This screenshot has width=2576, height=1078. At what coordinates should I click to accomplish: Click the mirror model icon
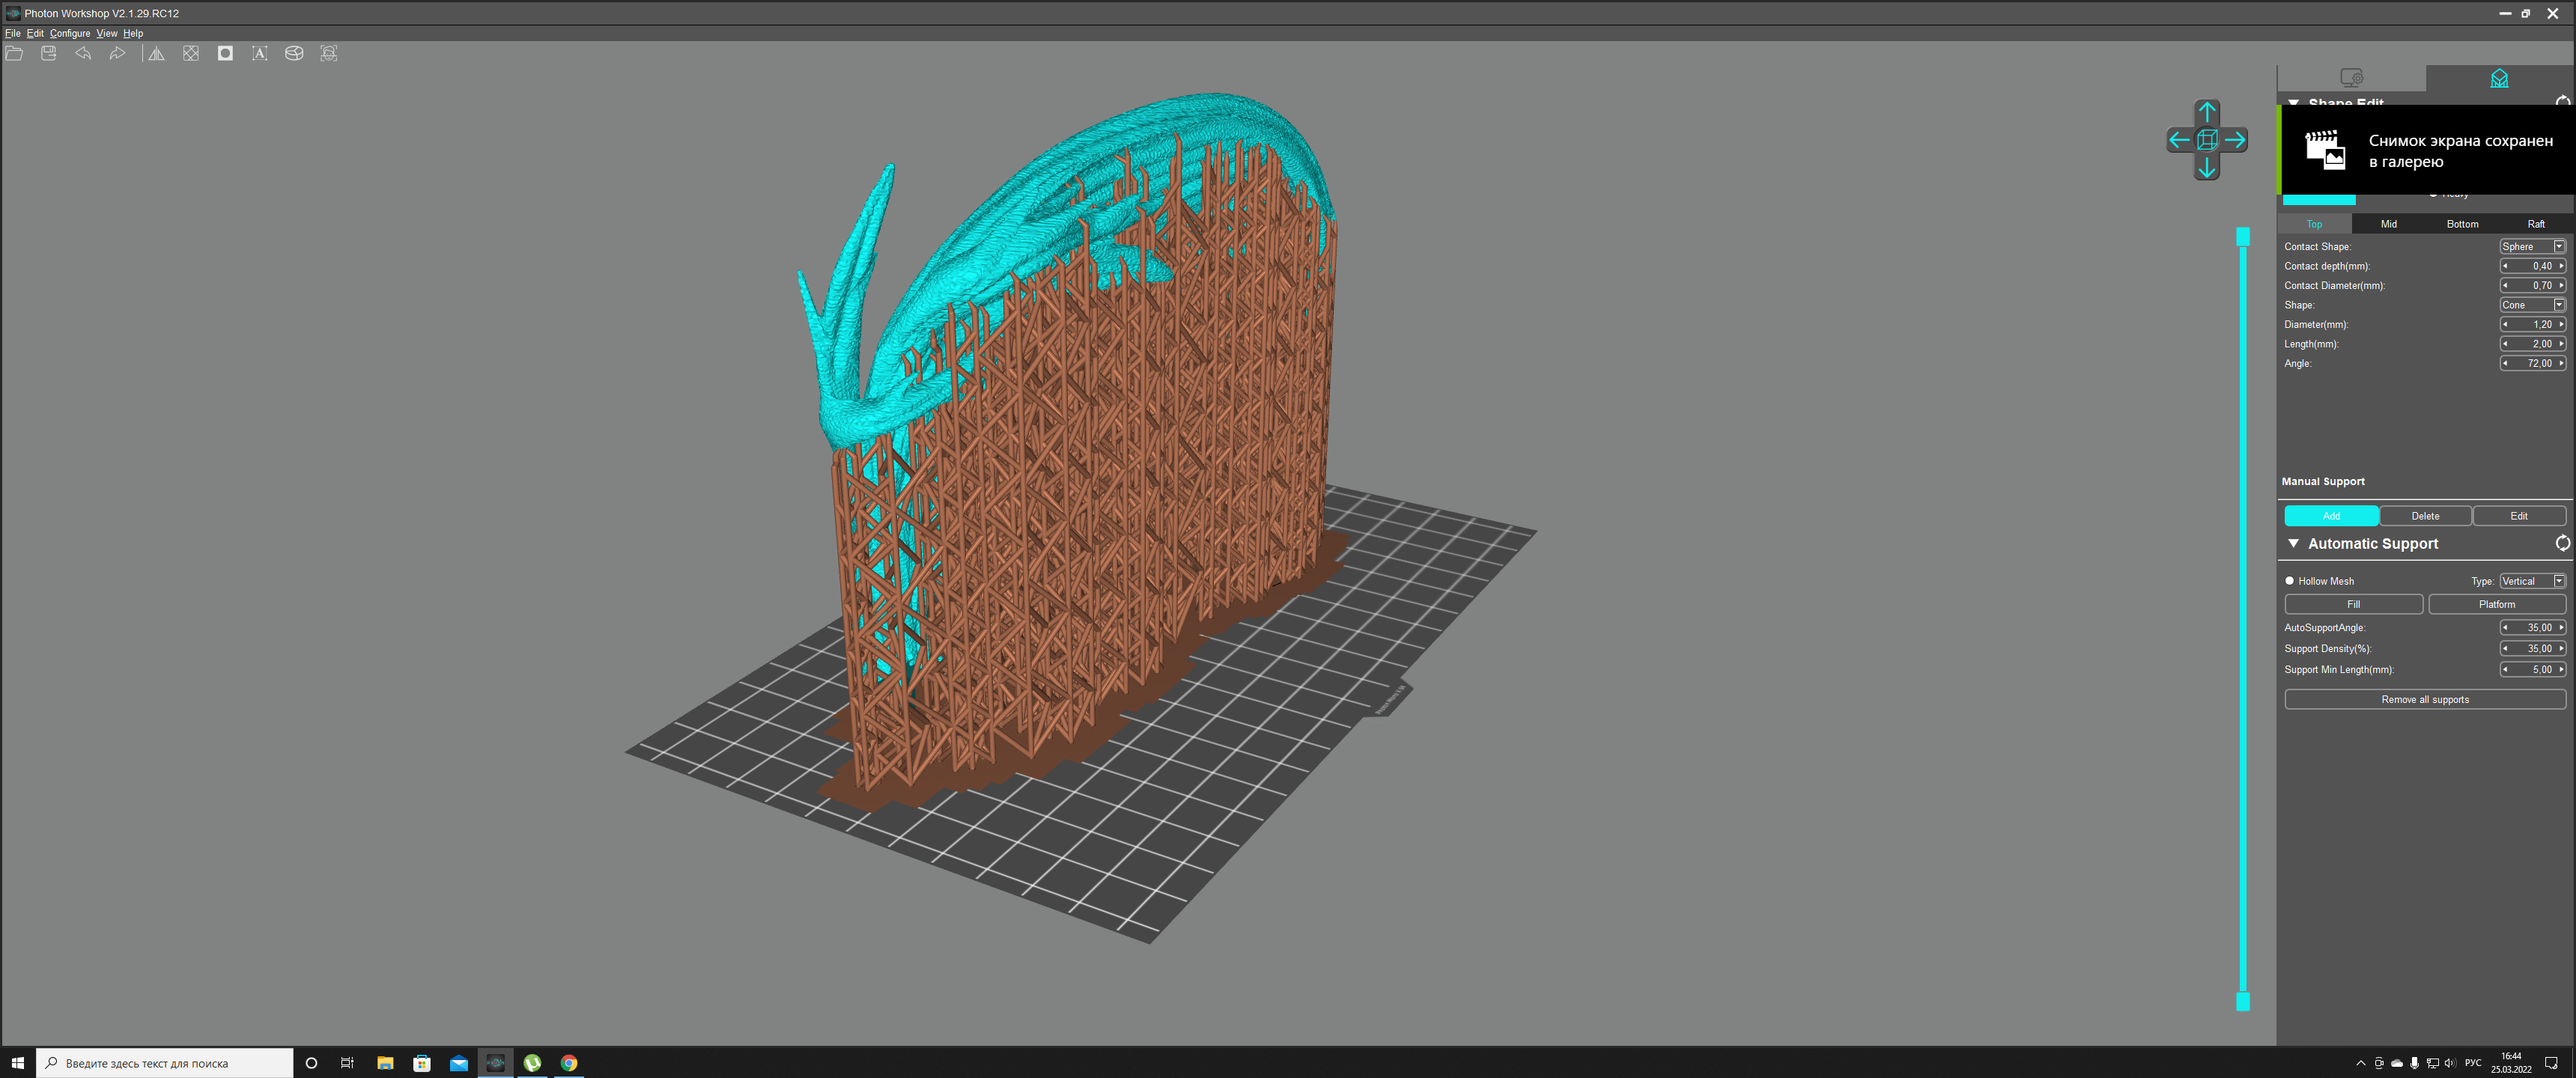point(156,54)
